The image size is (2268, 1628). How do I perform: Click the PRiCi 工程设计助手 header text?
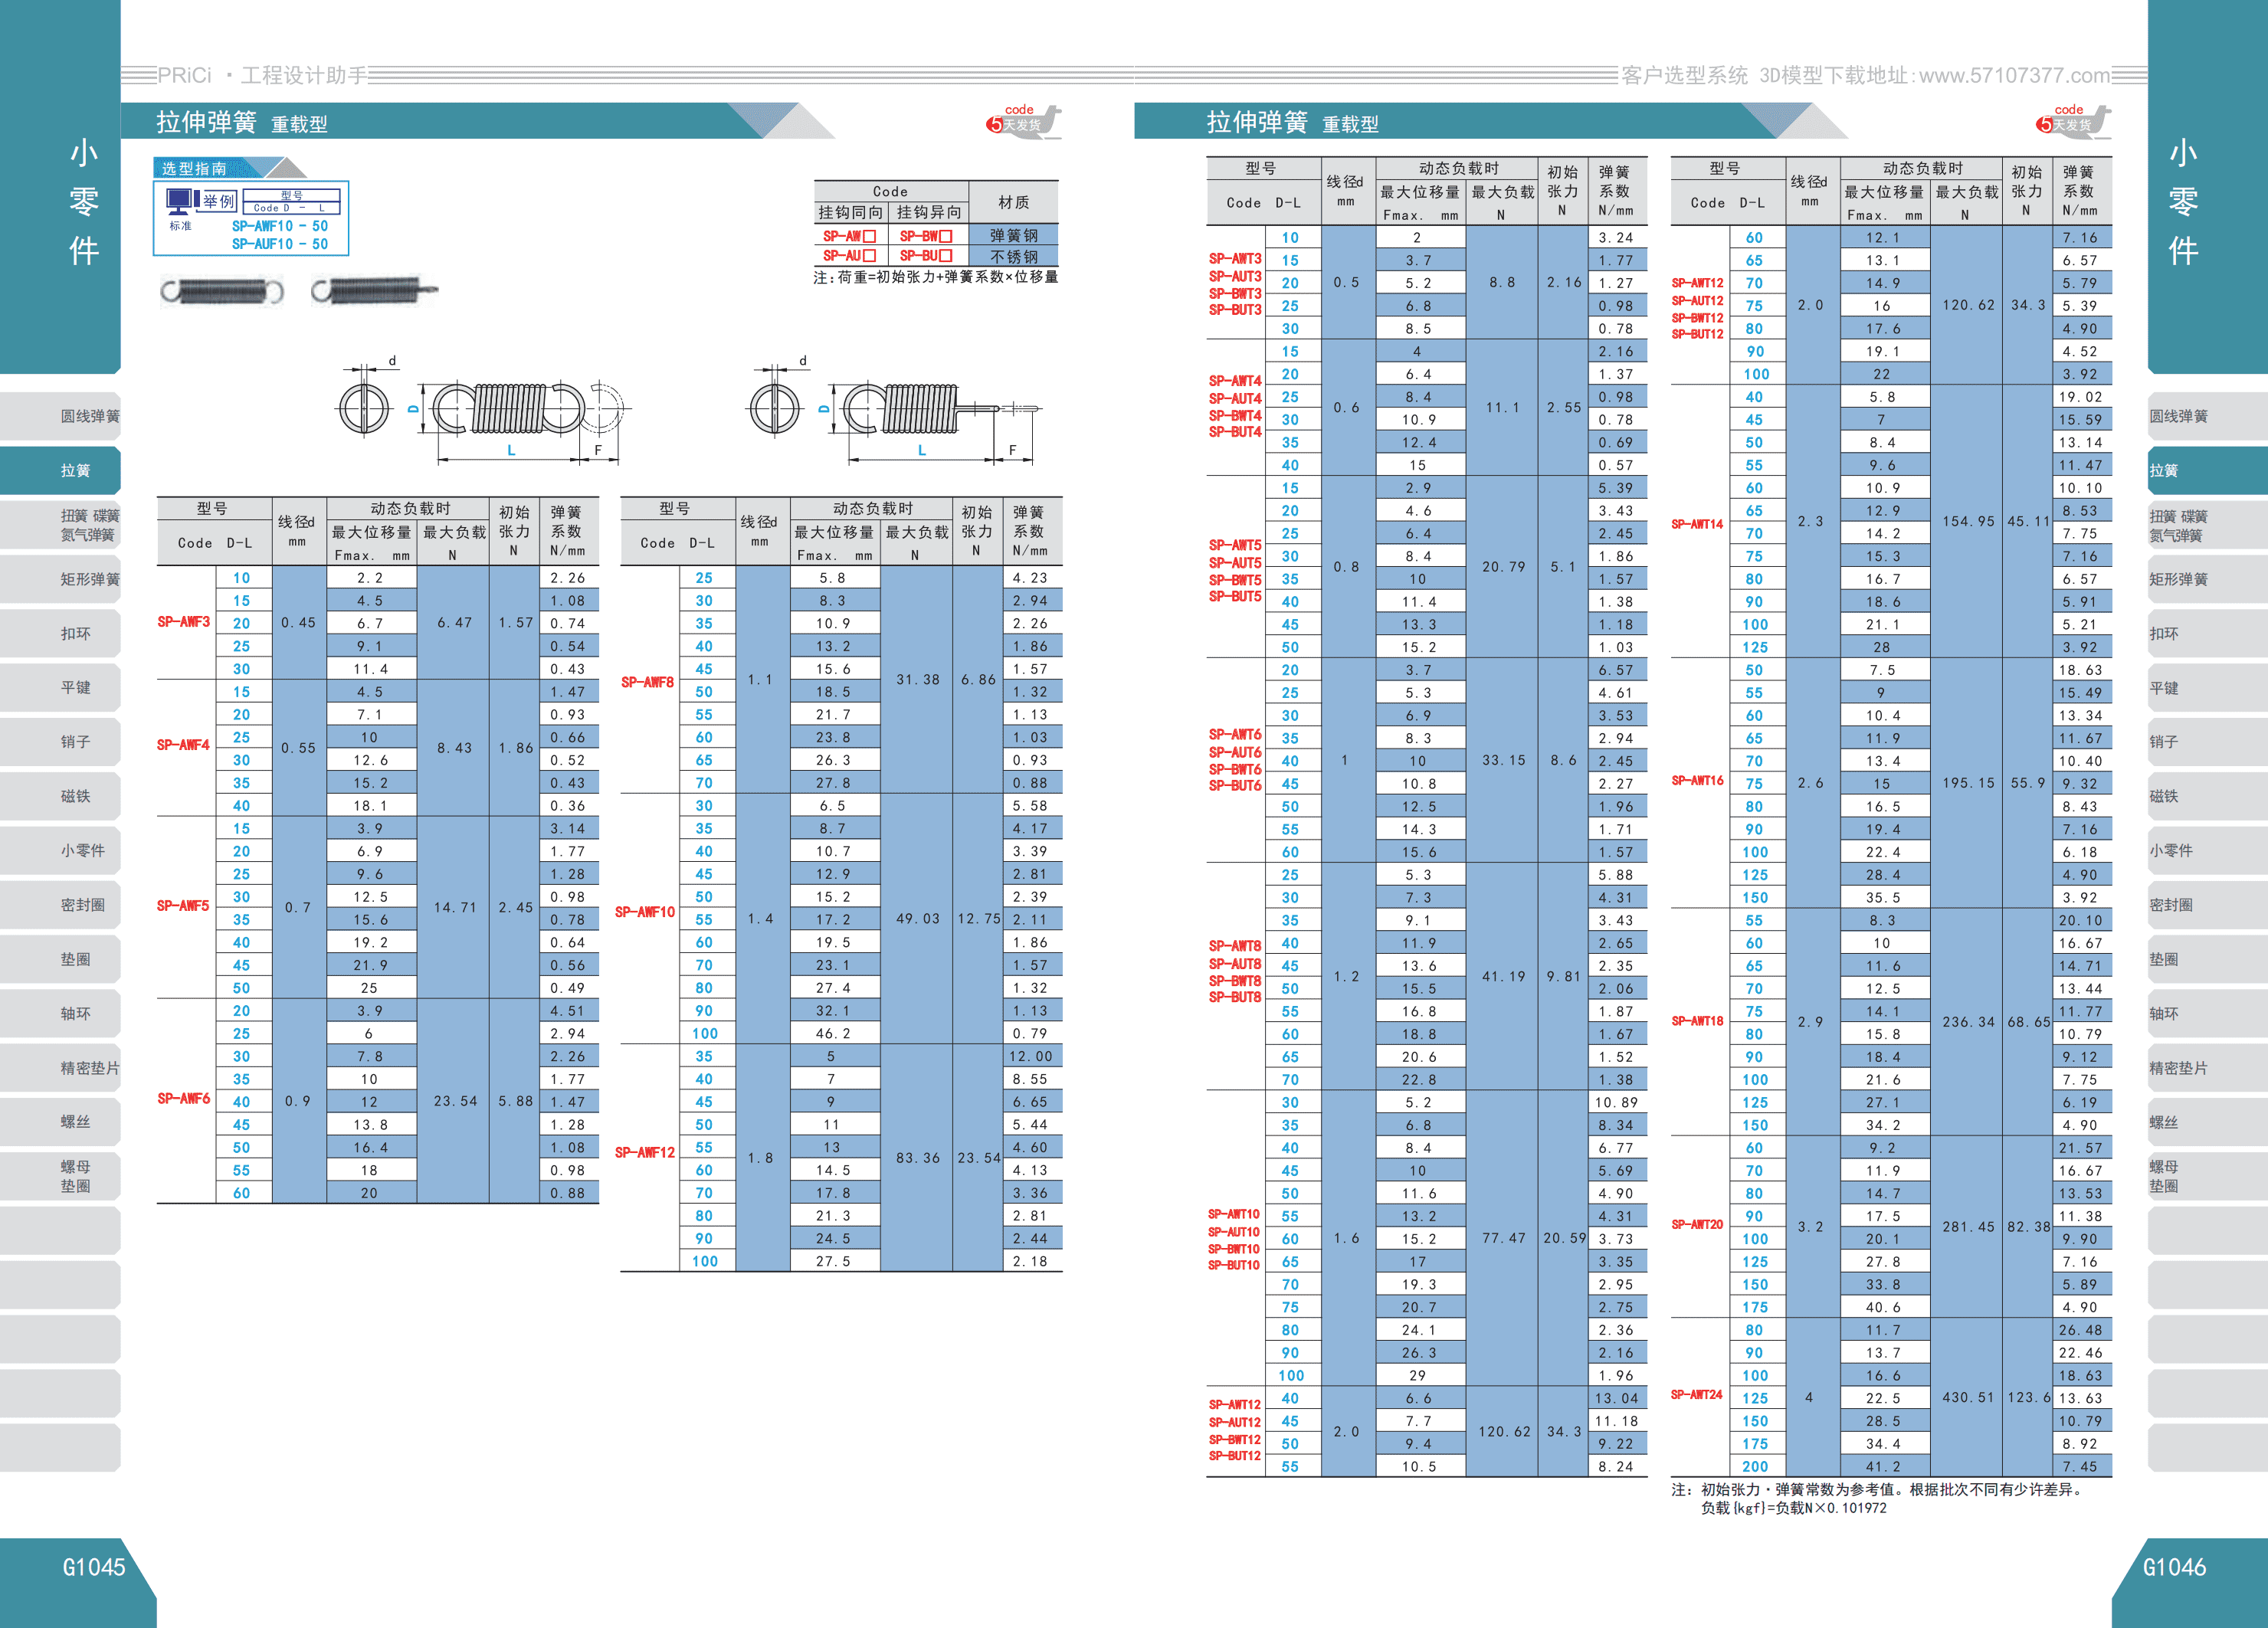[x=262, y=75]
